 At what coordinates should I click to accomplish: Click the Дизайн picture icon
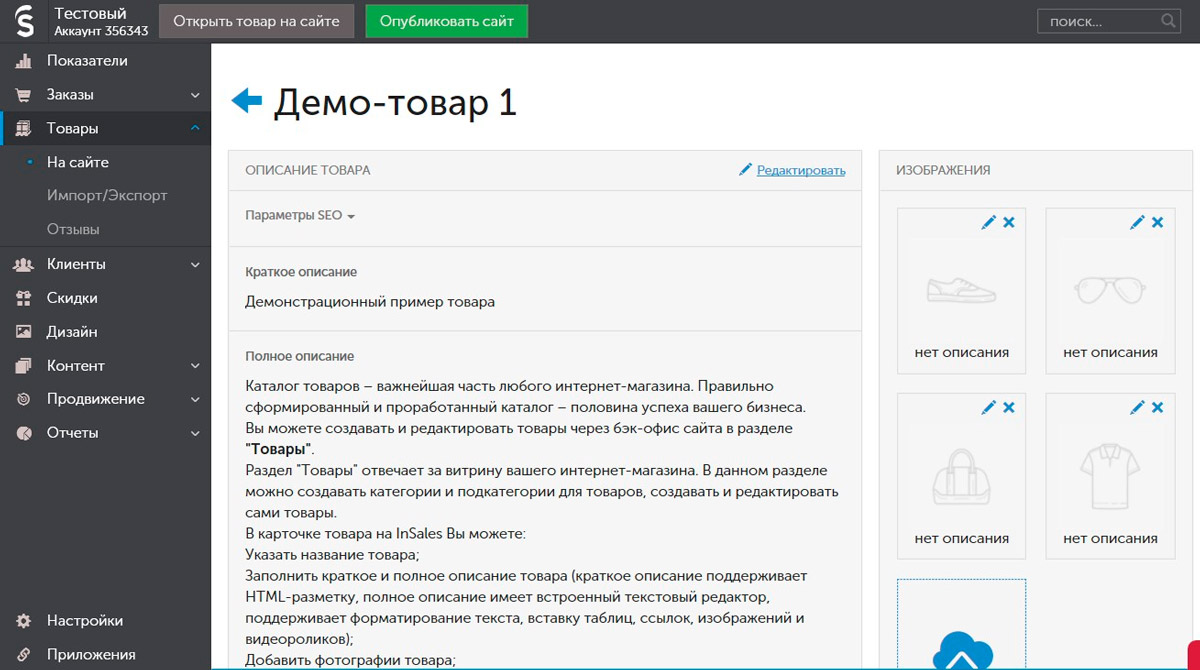pos(24,332)
